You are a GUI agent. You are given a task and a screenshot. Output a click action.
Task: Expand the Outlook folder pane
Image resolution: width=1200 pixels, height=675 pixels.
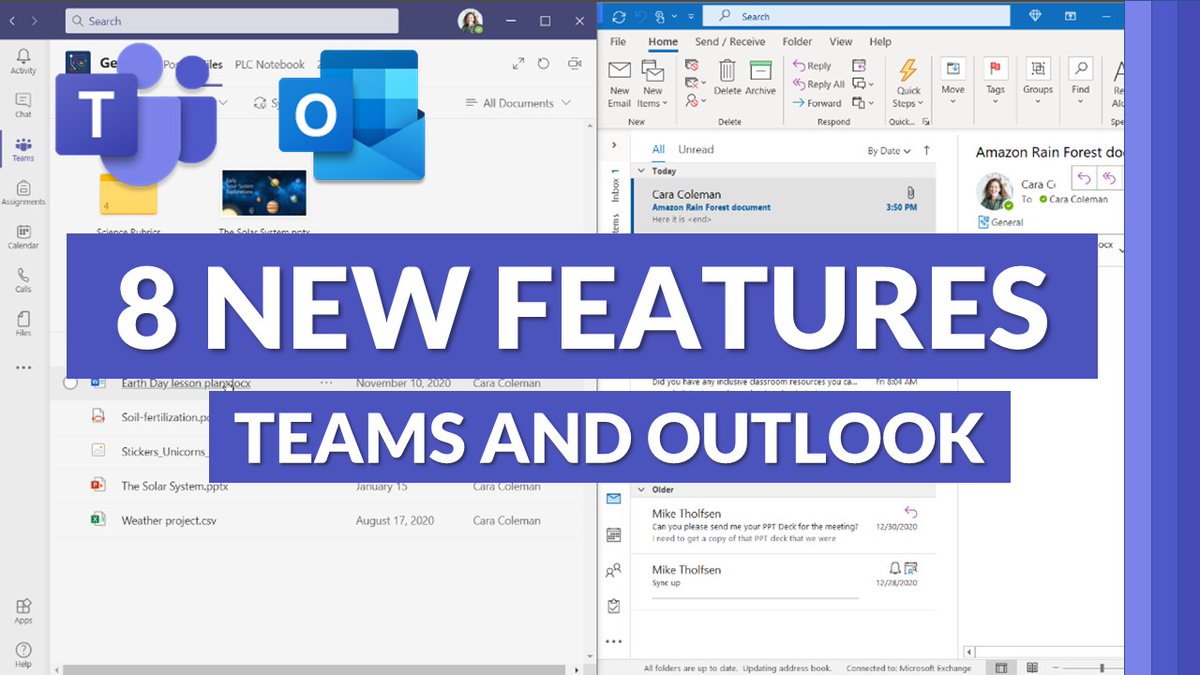[x=614, y=144]
